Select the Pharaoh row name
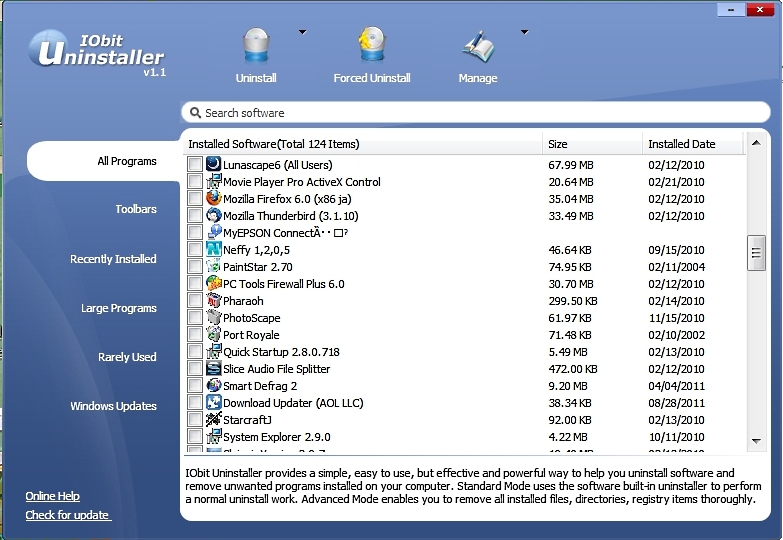Image resolution: width=783 pixels, height=540 pixels. (x=243, y=301)
